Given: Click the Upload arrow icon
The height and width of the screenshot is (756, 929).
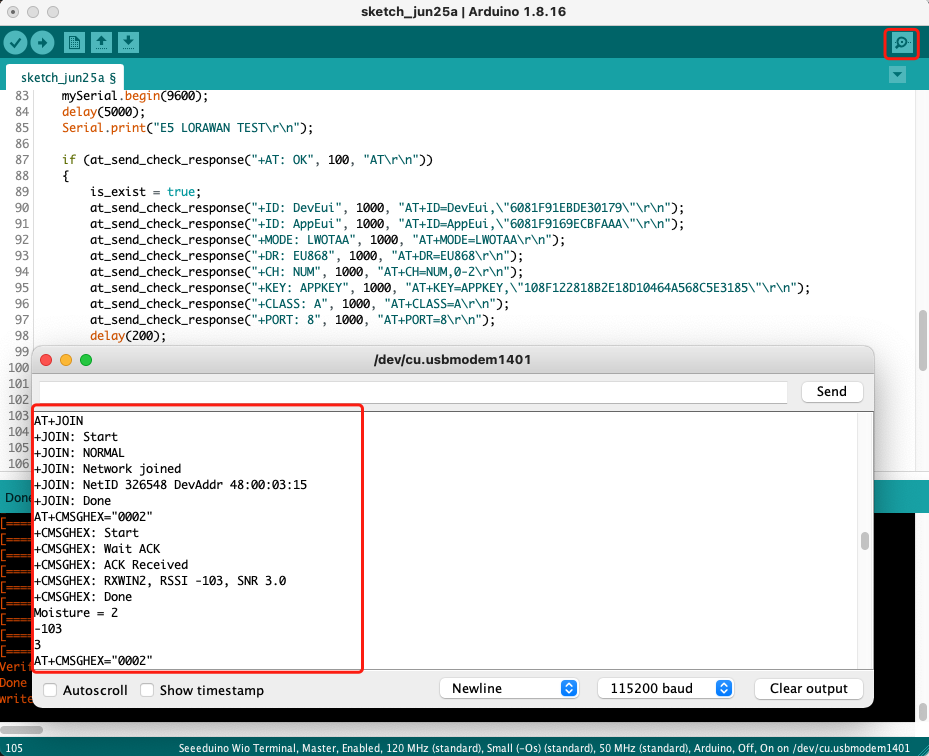Looking at the screenshot, I should tap(42, 43).
